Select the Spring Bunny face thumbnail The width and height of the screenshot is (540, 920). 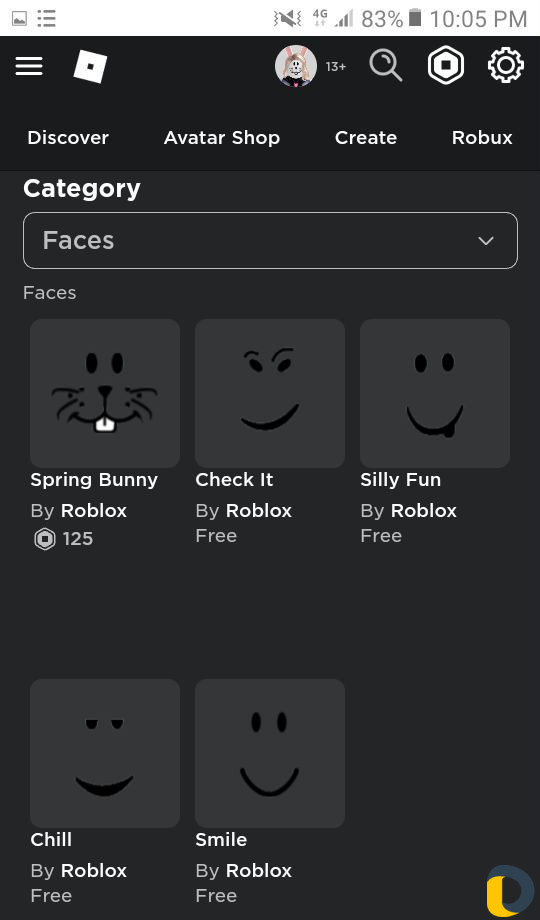(105, 393)
